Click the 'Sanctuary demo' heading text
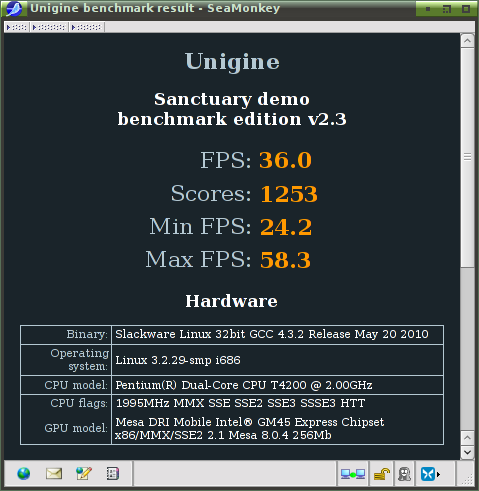Viewport: 479px width, 491px height. tap(232, 99)
